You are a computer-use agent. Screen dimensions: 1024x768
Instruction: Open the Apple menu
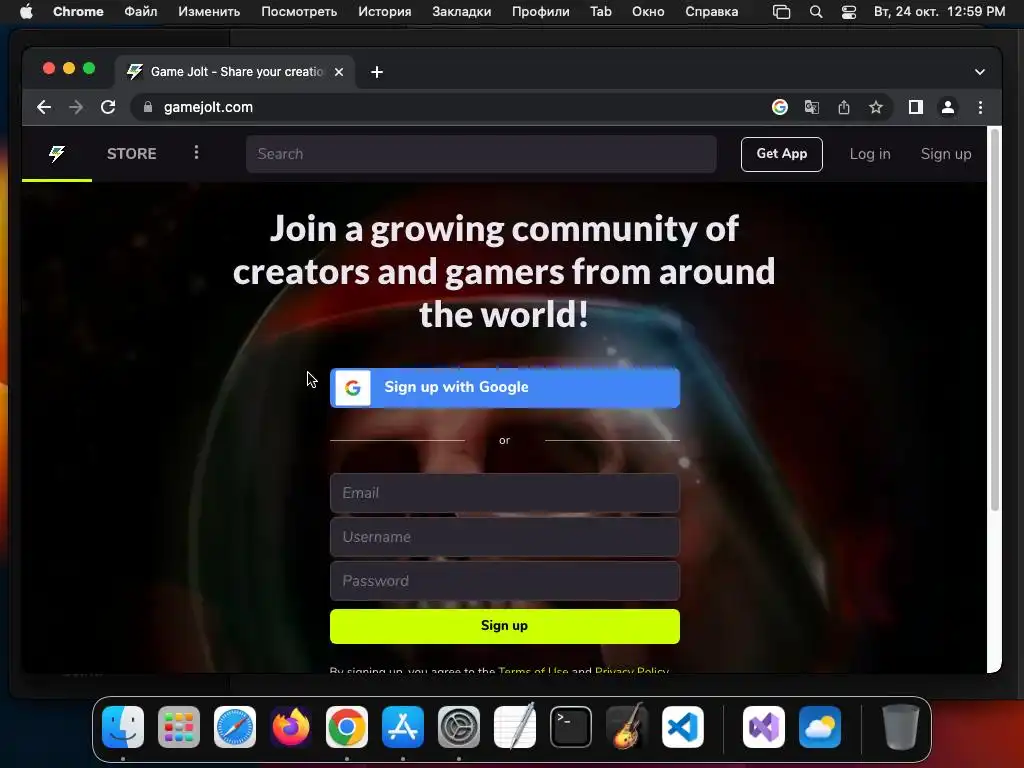(26, 12)
